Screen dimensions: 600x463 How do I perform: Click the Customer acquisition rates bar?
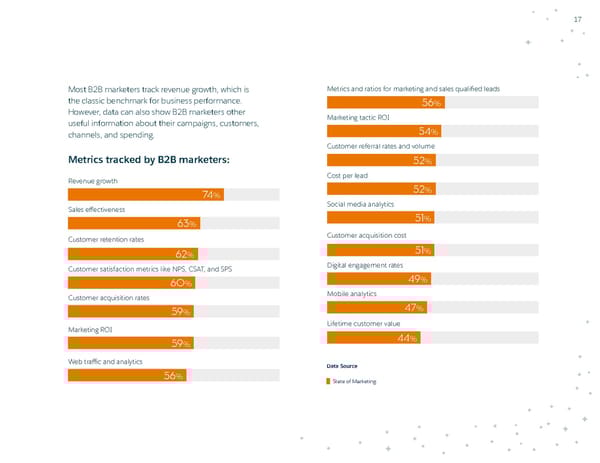(129, 312)
